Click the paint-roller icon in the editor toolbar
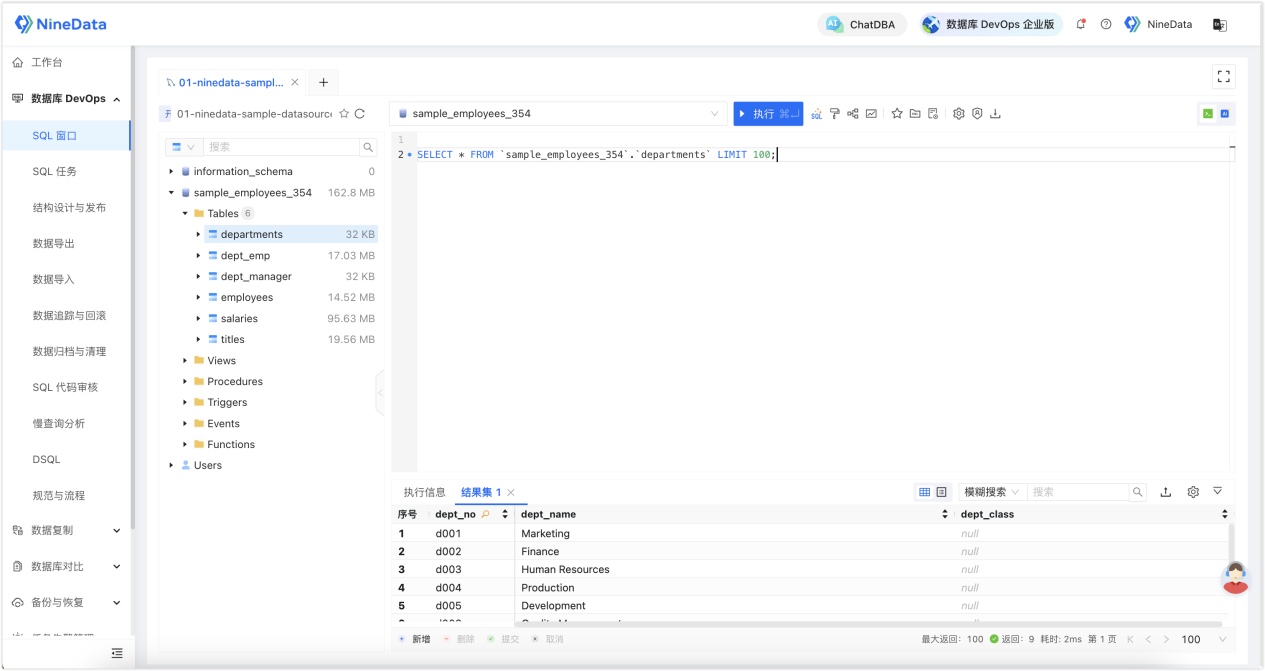The width and height of the screenshot is (1265, 671). (835, 114)
